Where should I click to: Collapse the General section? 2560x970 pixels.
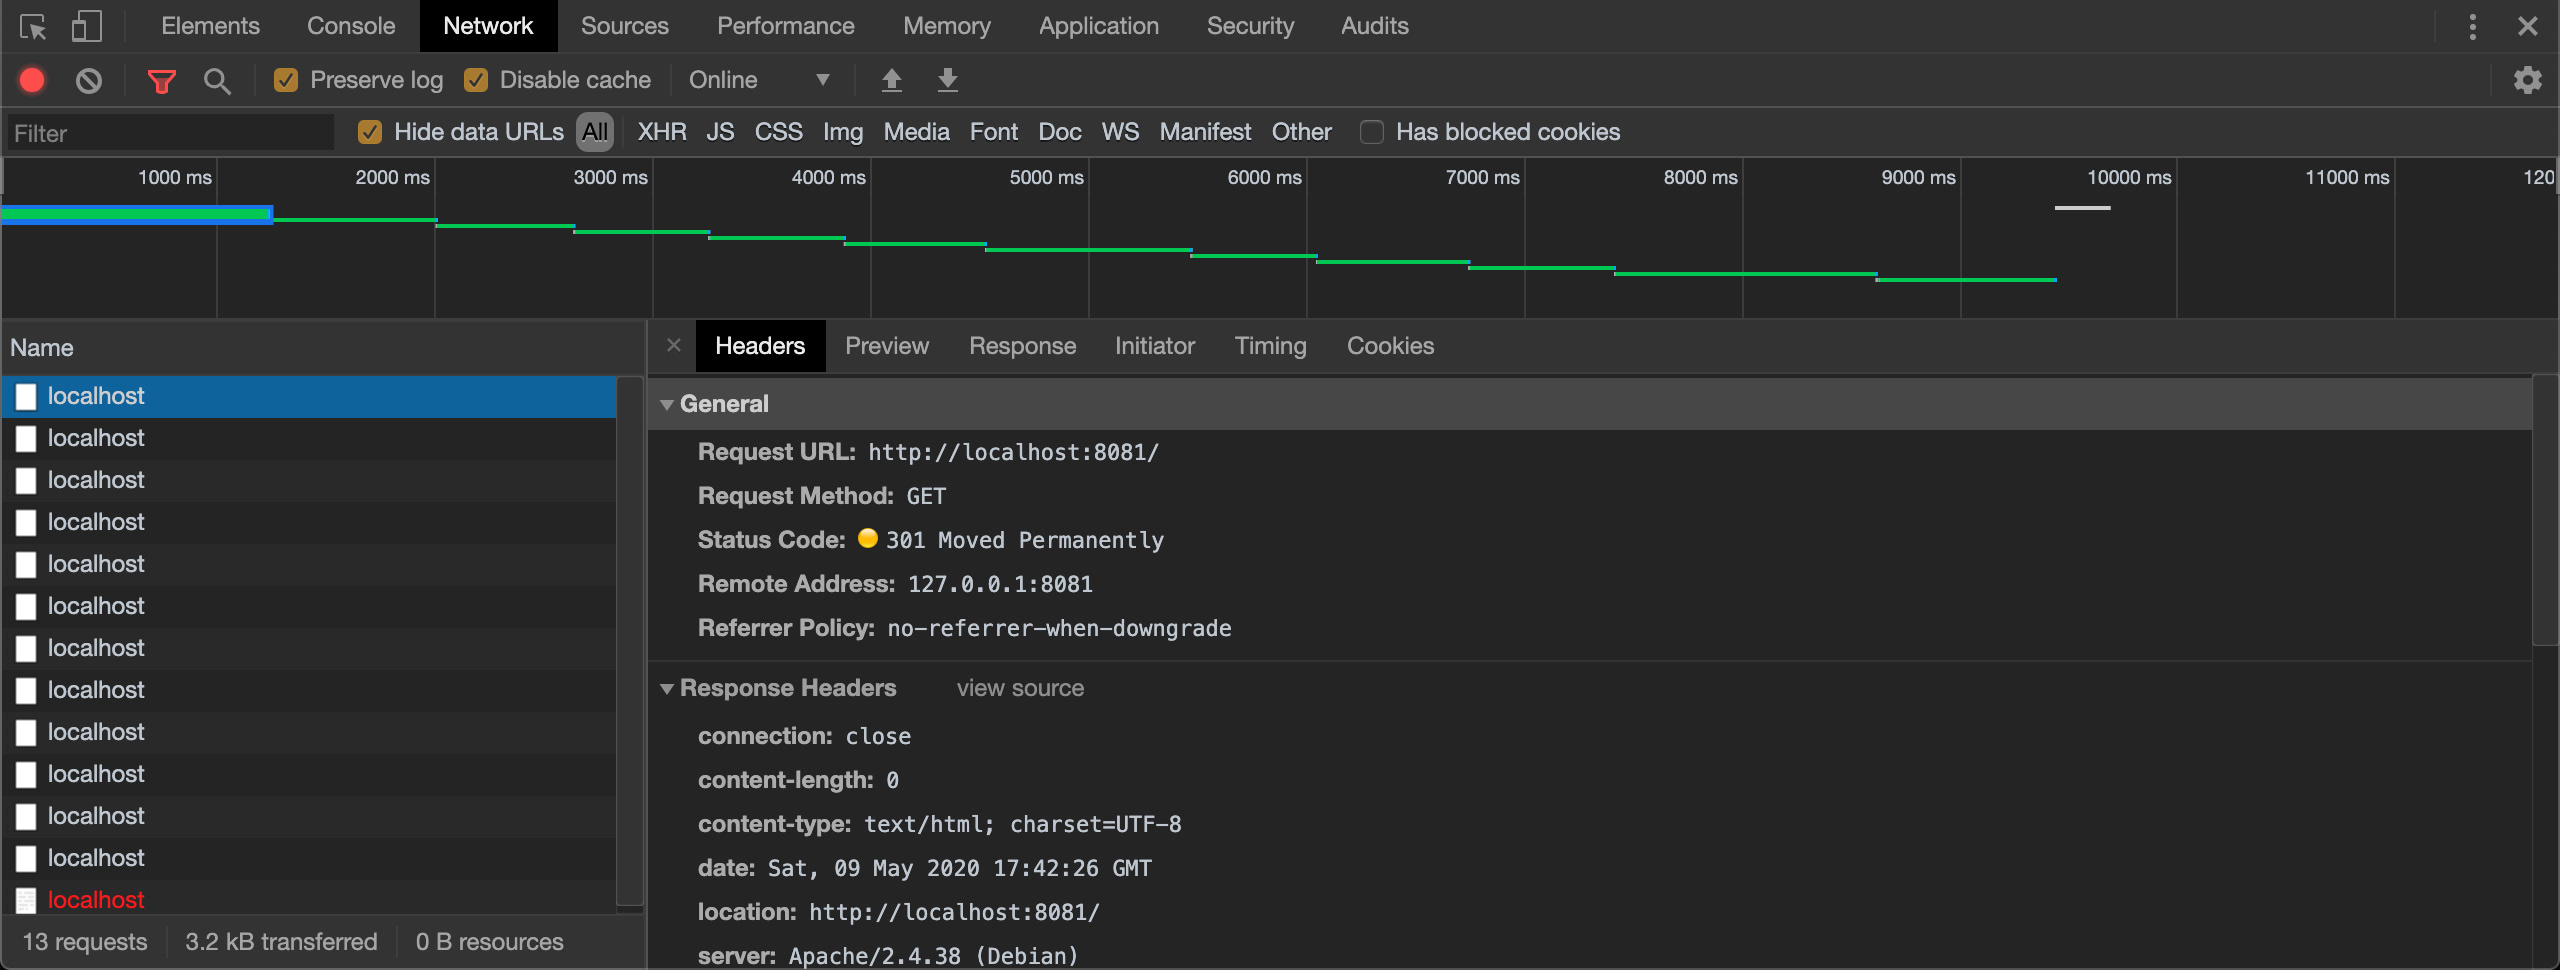(666, 405)
